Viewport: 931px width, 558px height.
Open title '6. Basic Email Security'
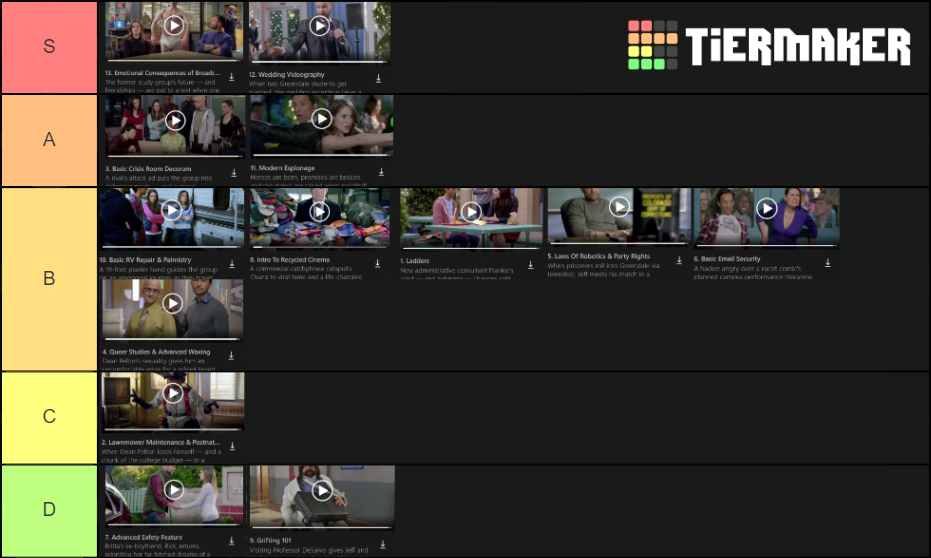tap(727, 259)
